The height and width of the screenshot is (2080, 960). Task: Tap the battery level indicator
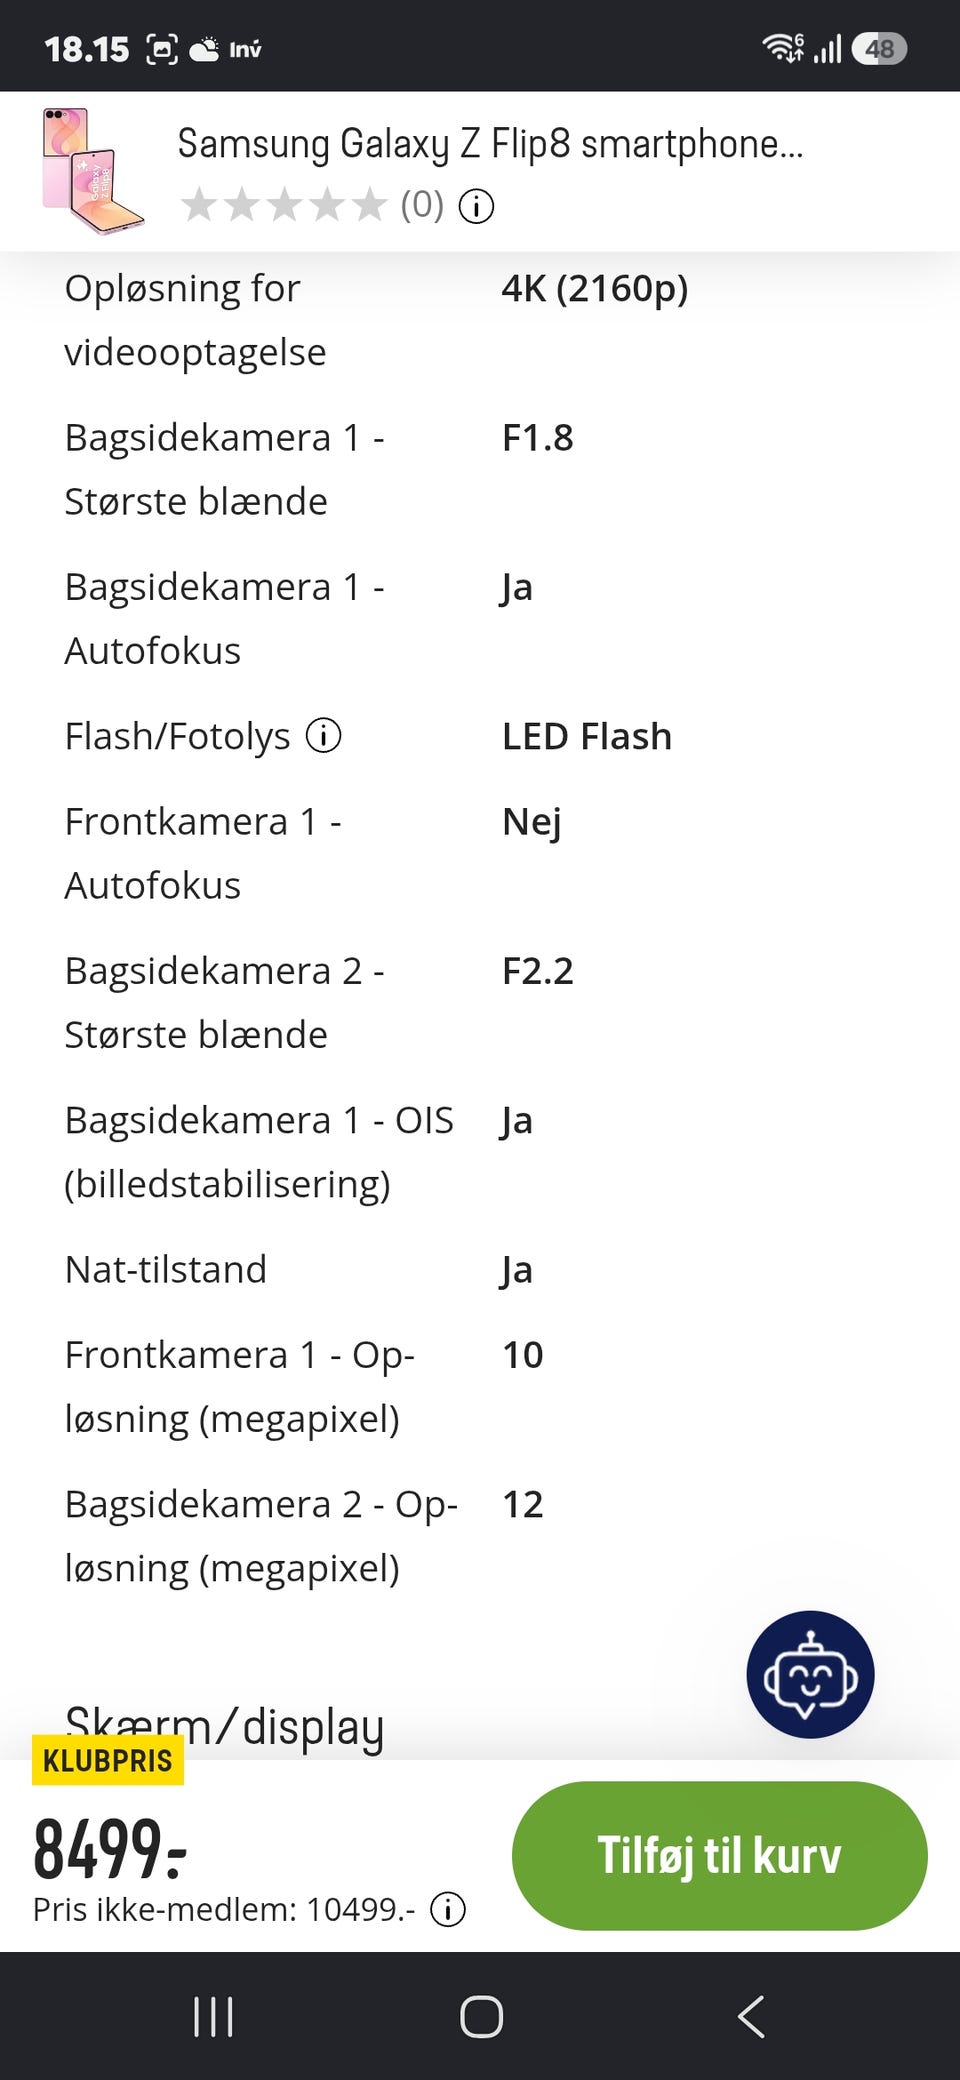879,49
